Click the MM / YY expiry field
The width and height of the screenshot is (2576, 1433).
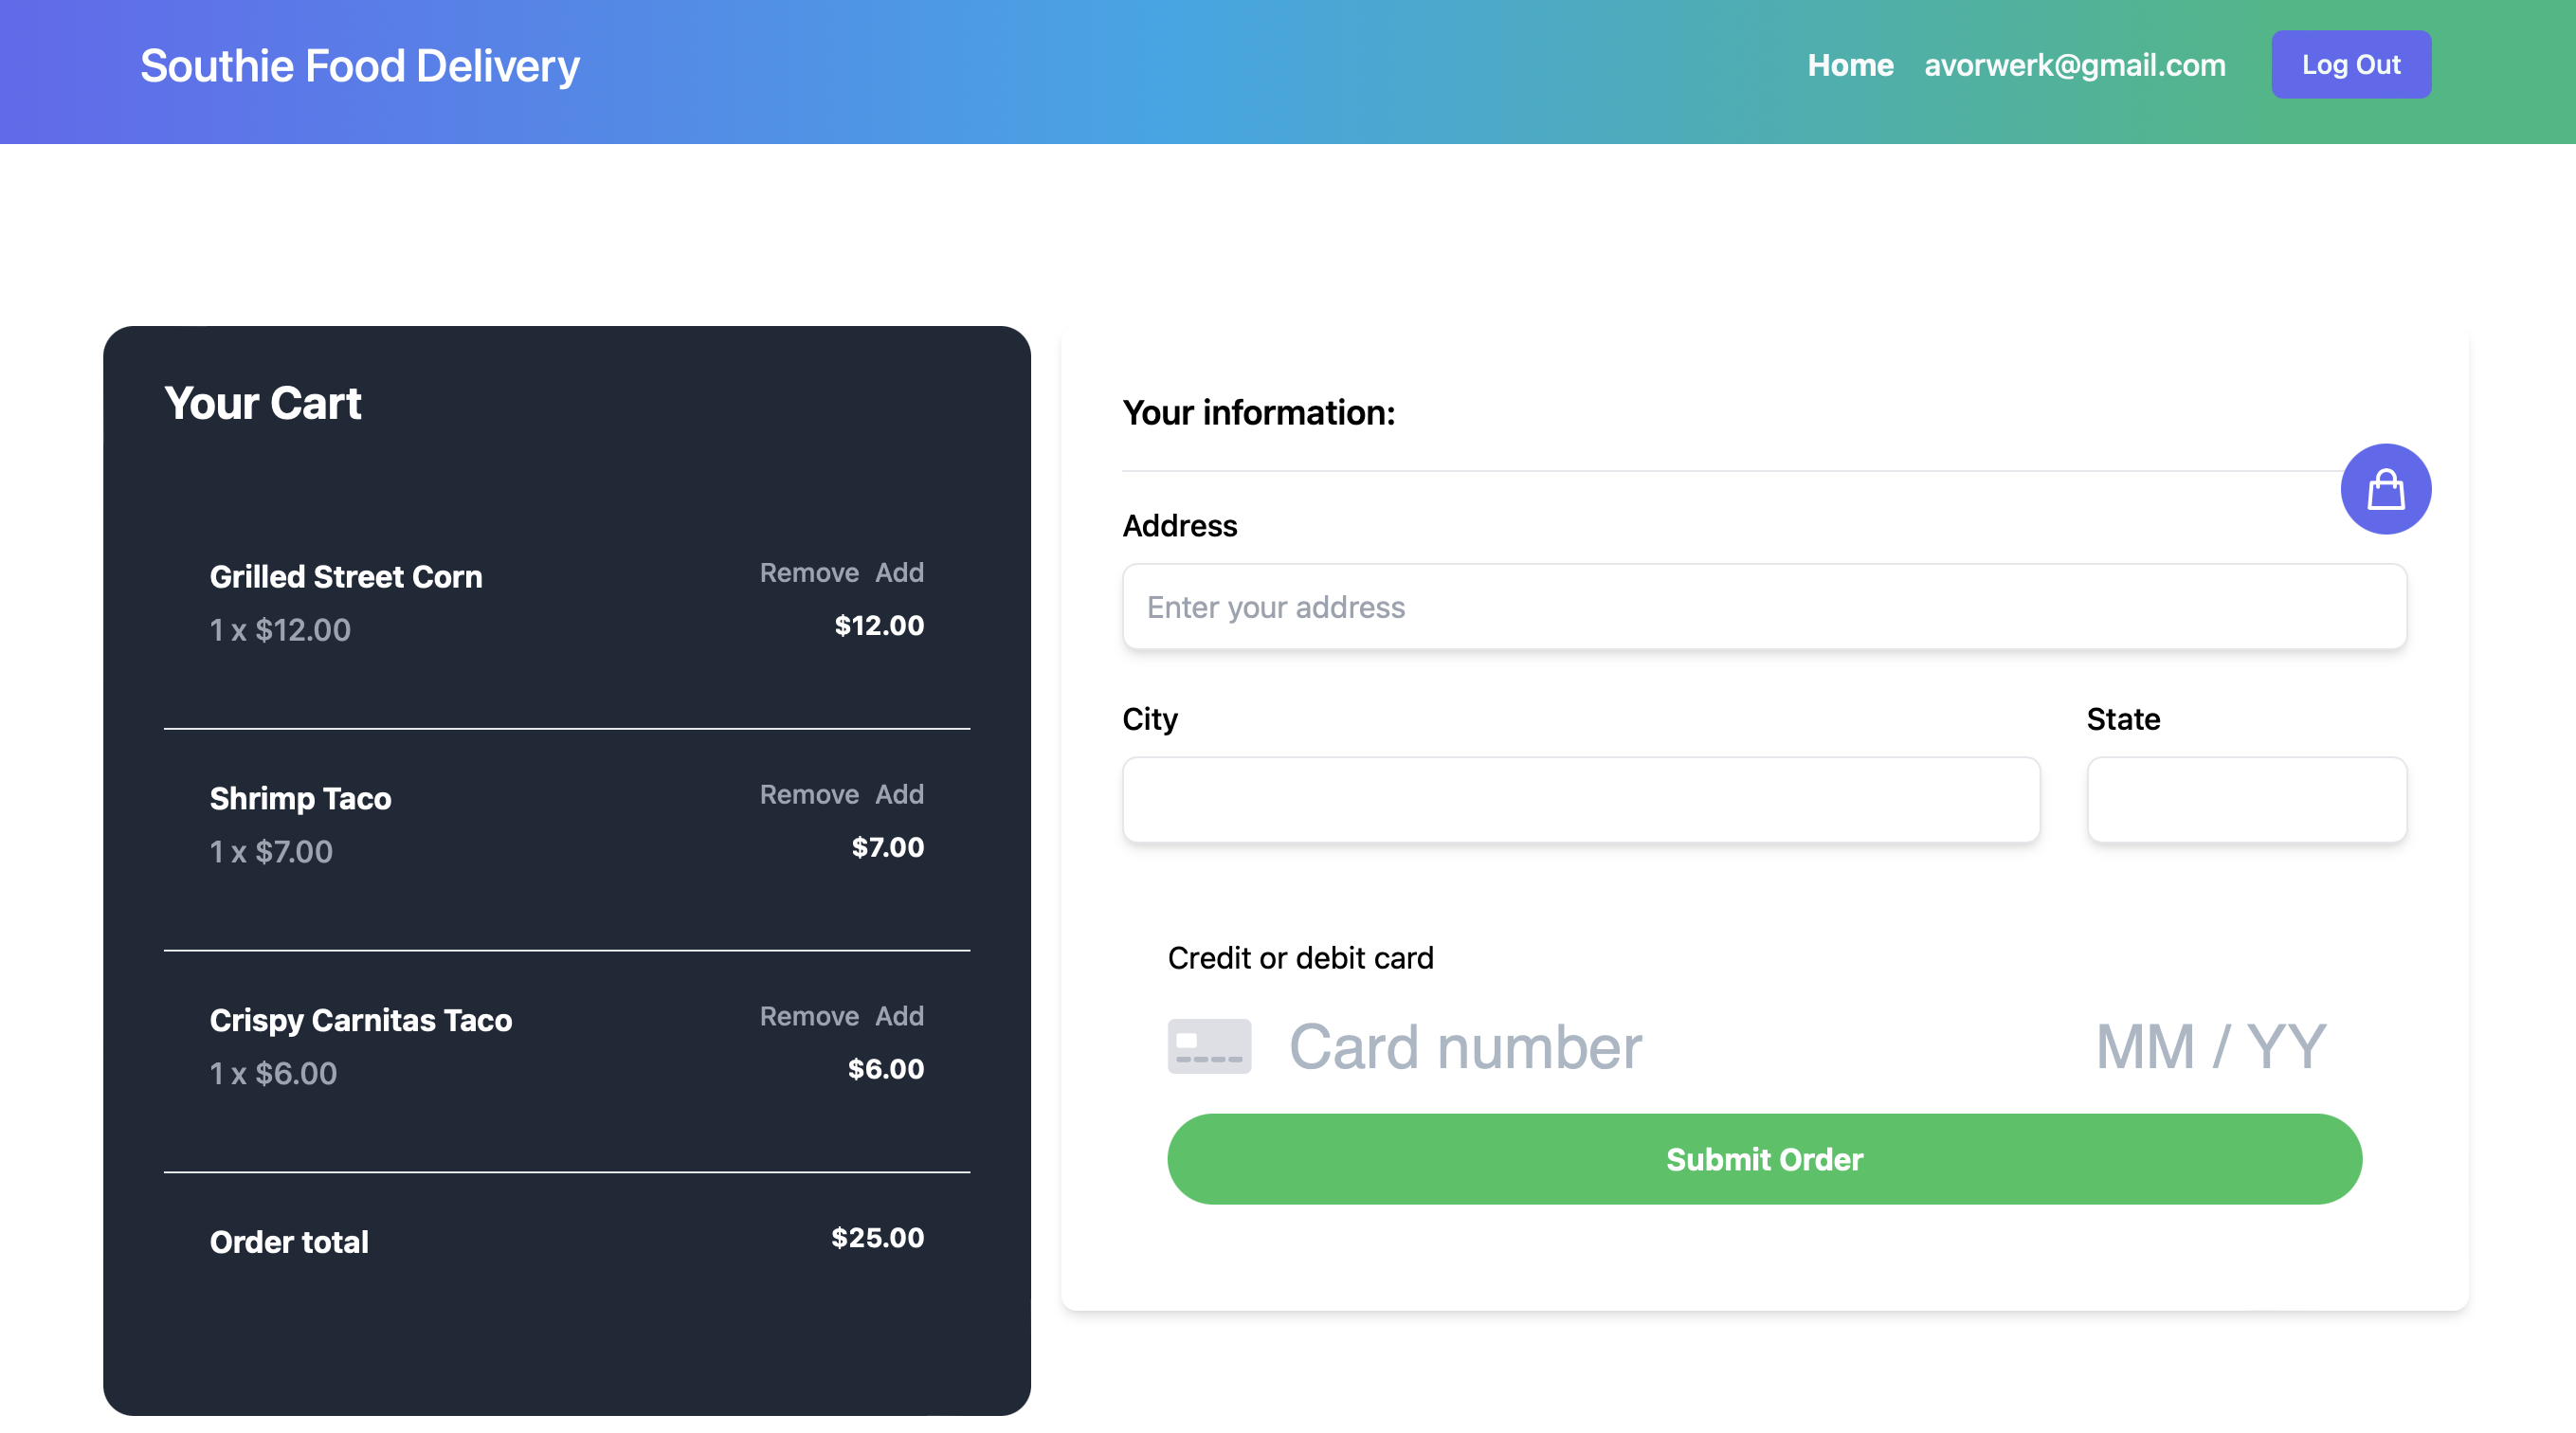point(2210,1046)
